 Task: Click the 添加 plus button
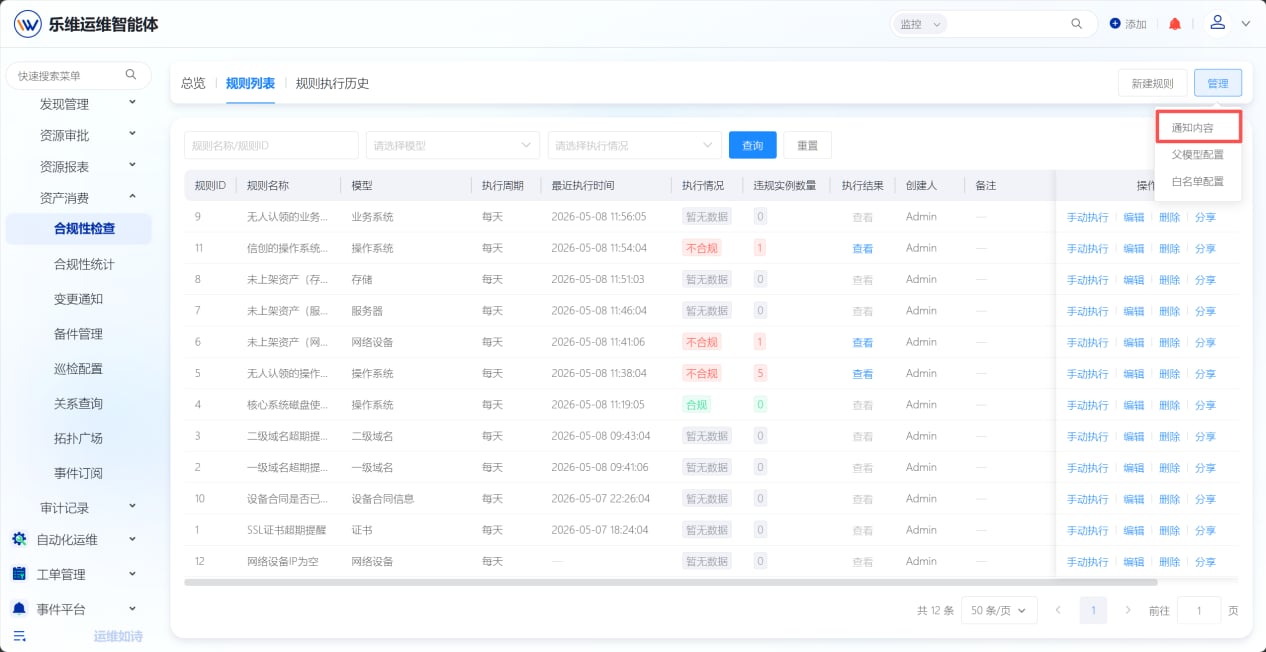tap(1128, 24)
